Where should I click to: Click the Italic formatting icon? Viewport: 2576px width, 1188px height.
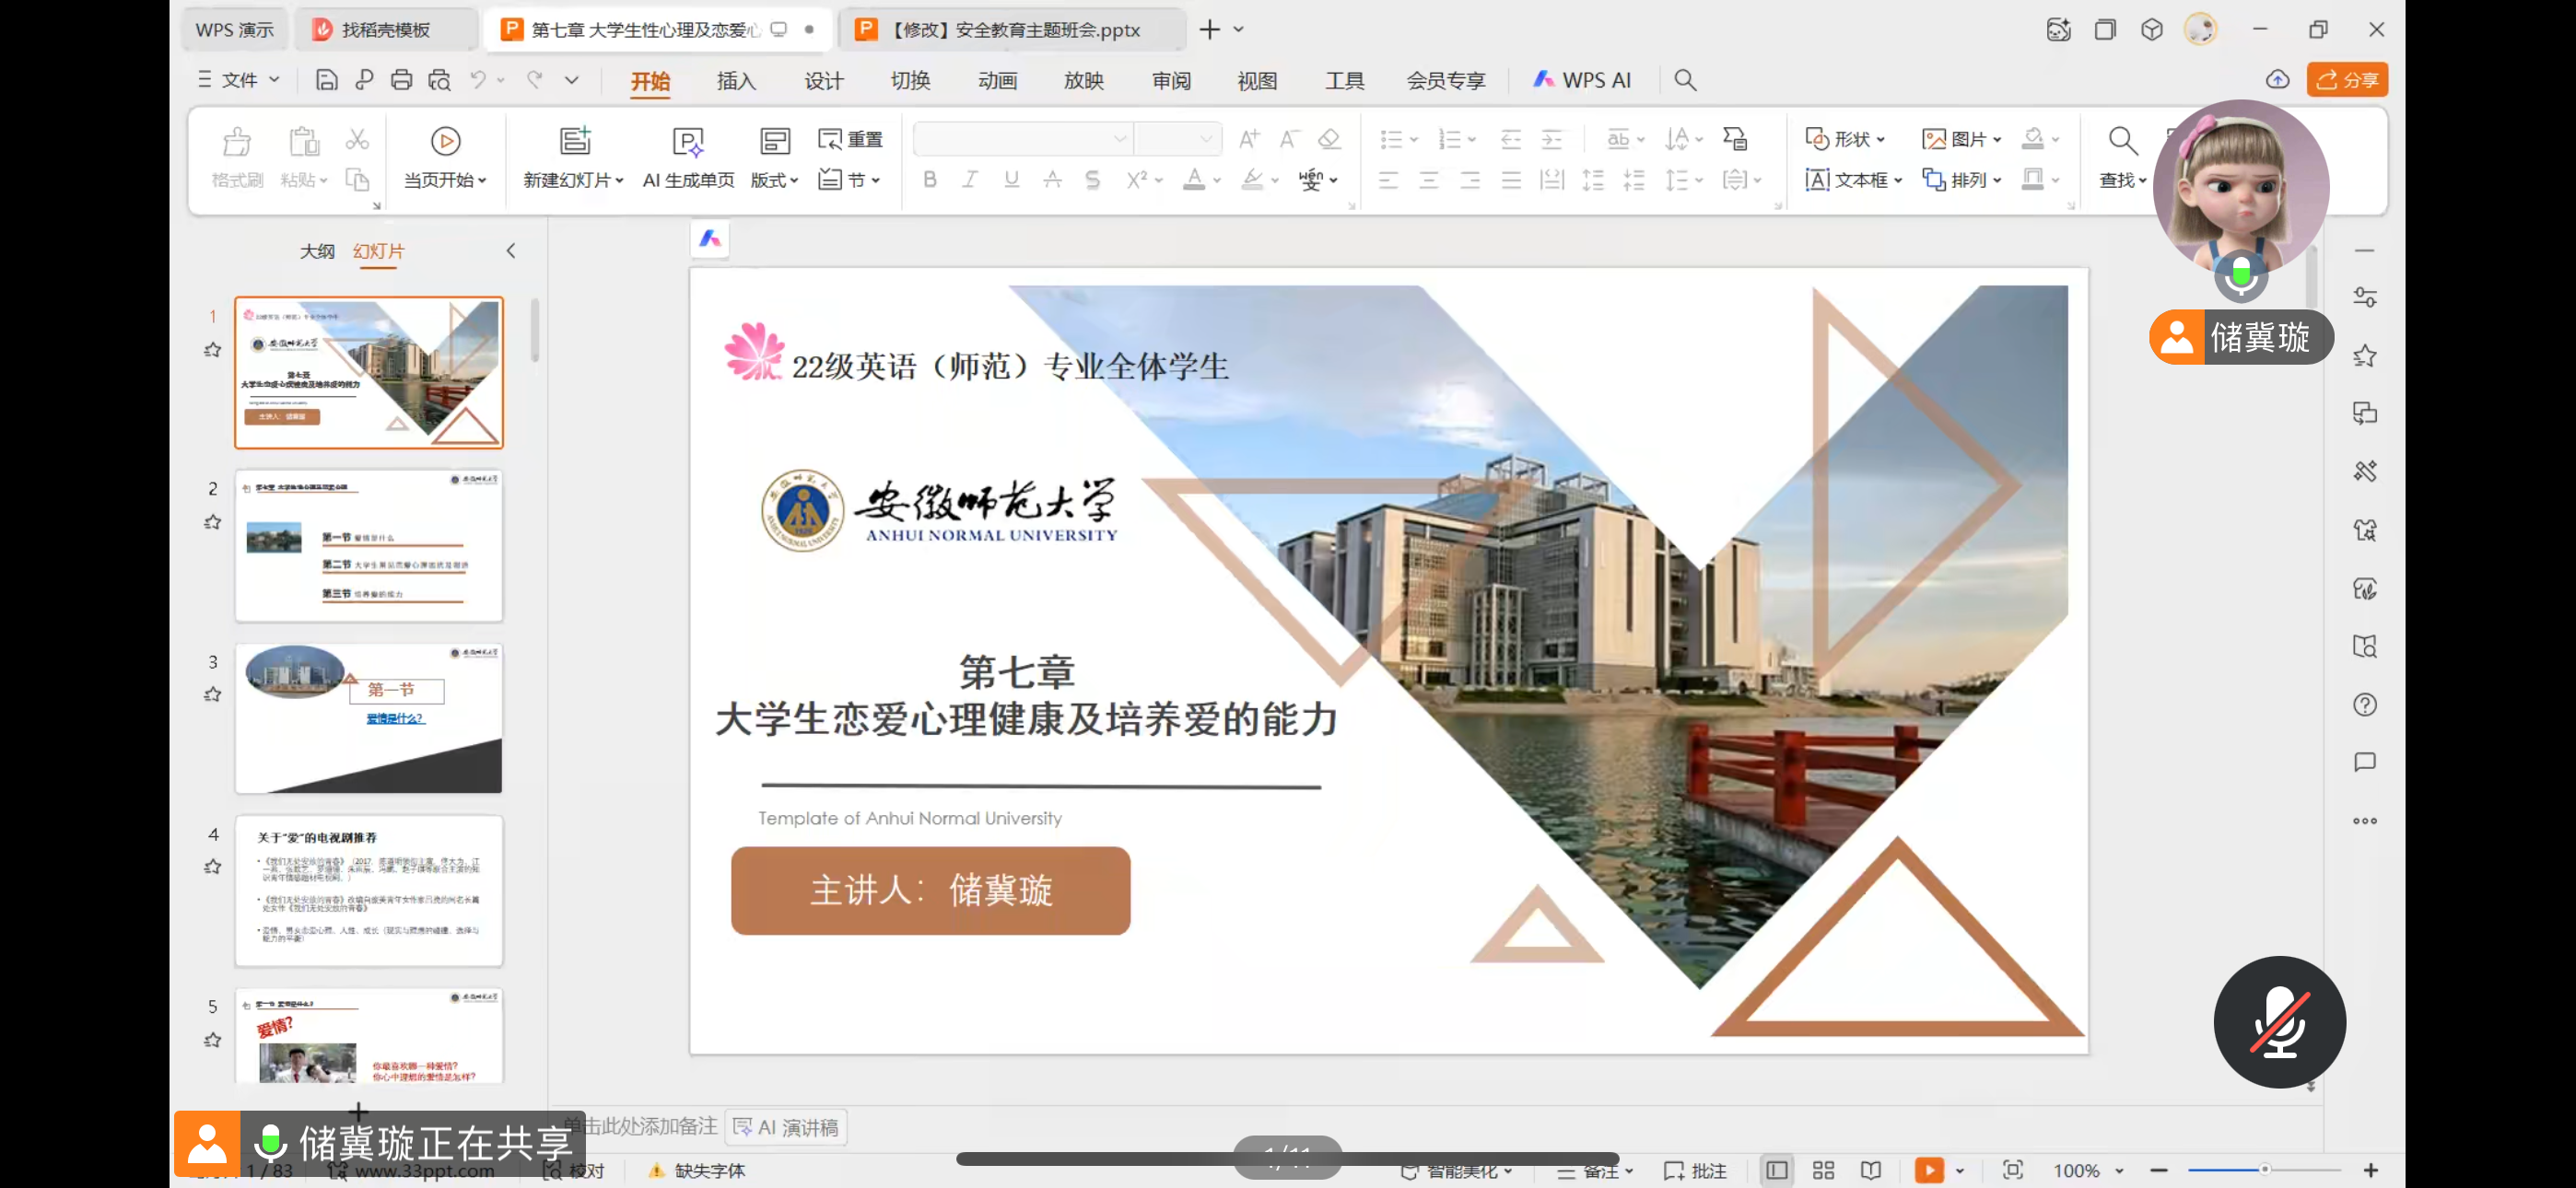(x=970, y=179)
